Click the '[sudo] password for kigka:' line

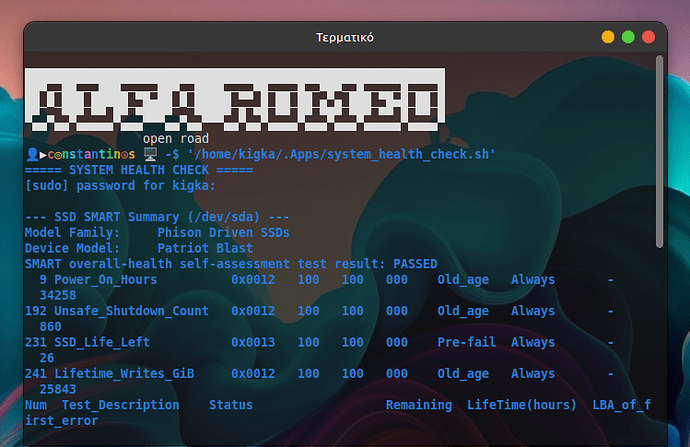click(x=120, y=186)
